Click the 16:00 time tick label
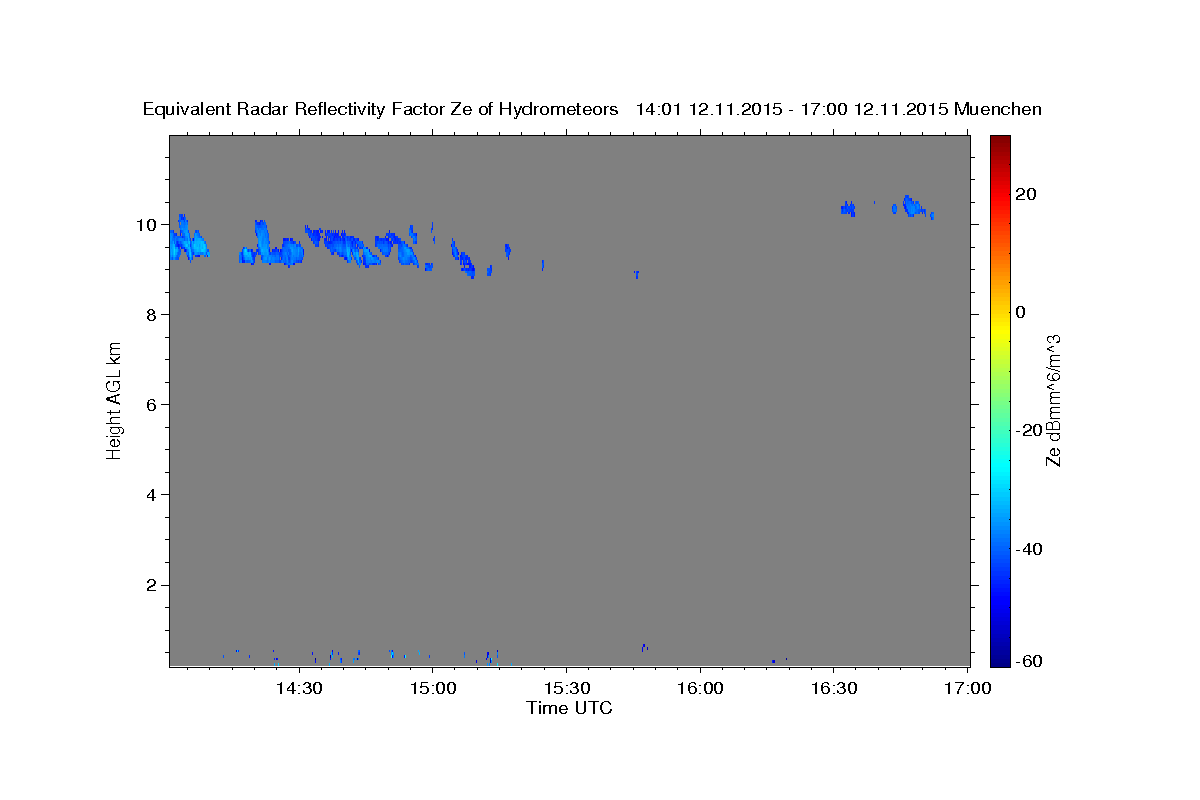1200x800 pixels. 700,688
